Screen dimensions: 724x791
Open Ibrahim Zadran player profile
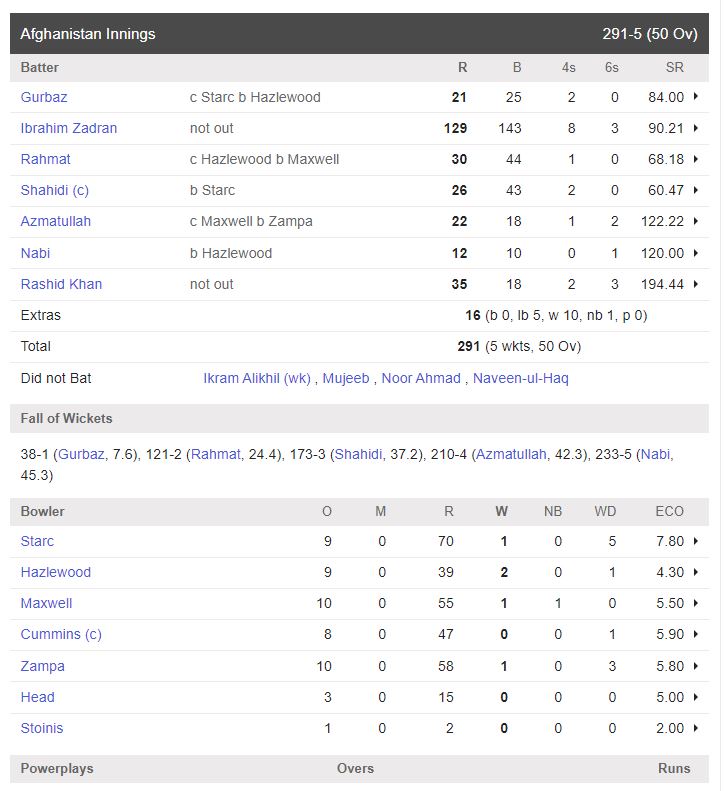pyautogui.click(x=69, y=128)
